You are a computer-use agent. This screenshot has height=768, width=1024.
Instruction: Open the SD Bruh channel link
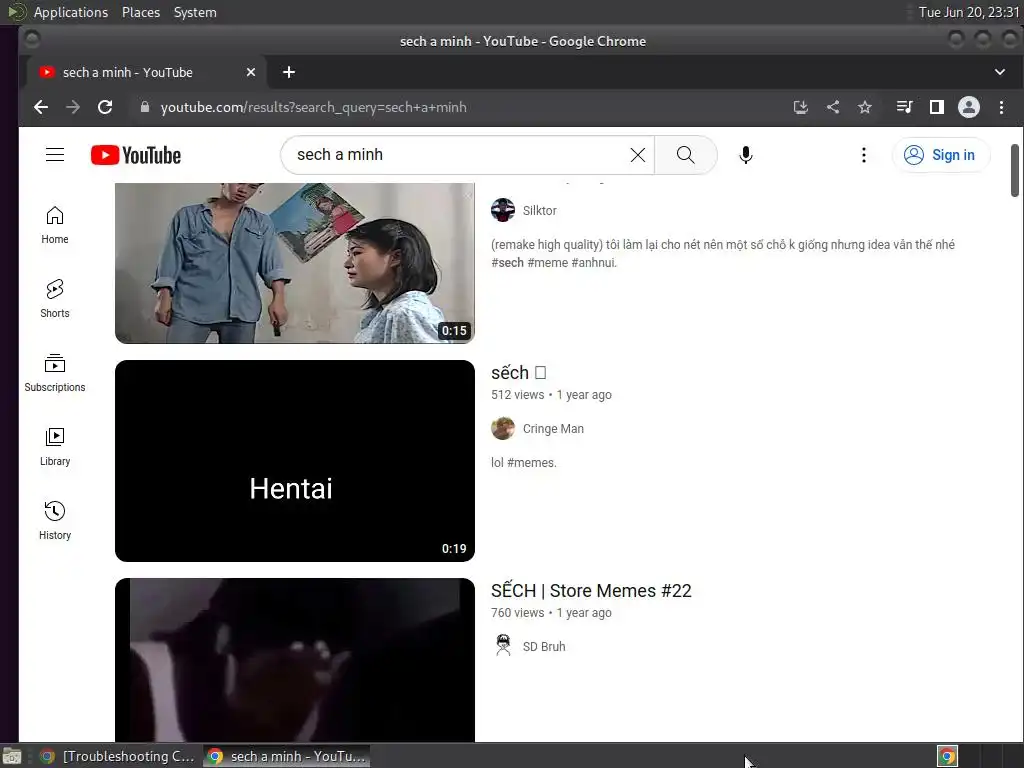click(x=544, y=647)
